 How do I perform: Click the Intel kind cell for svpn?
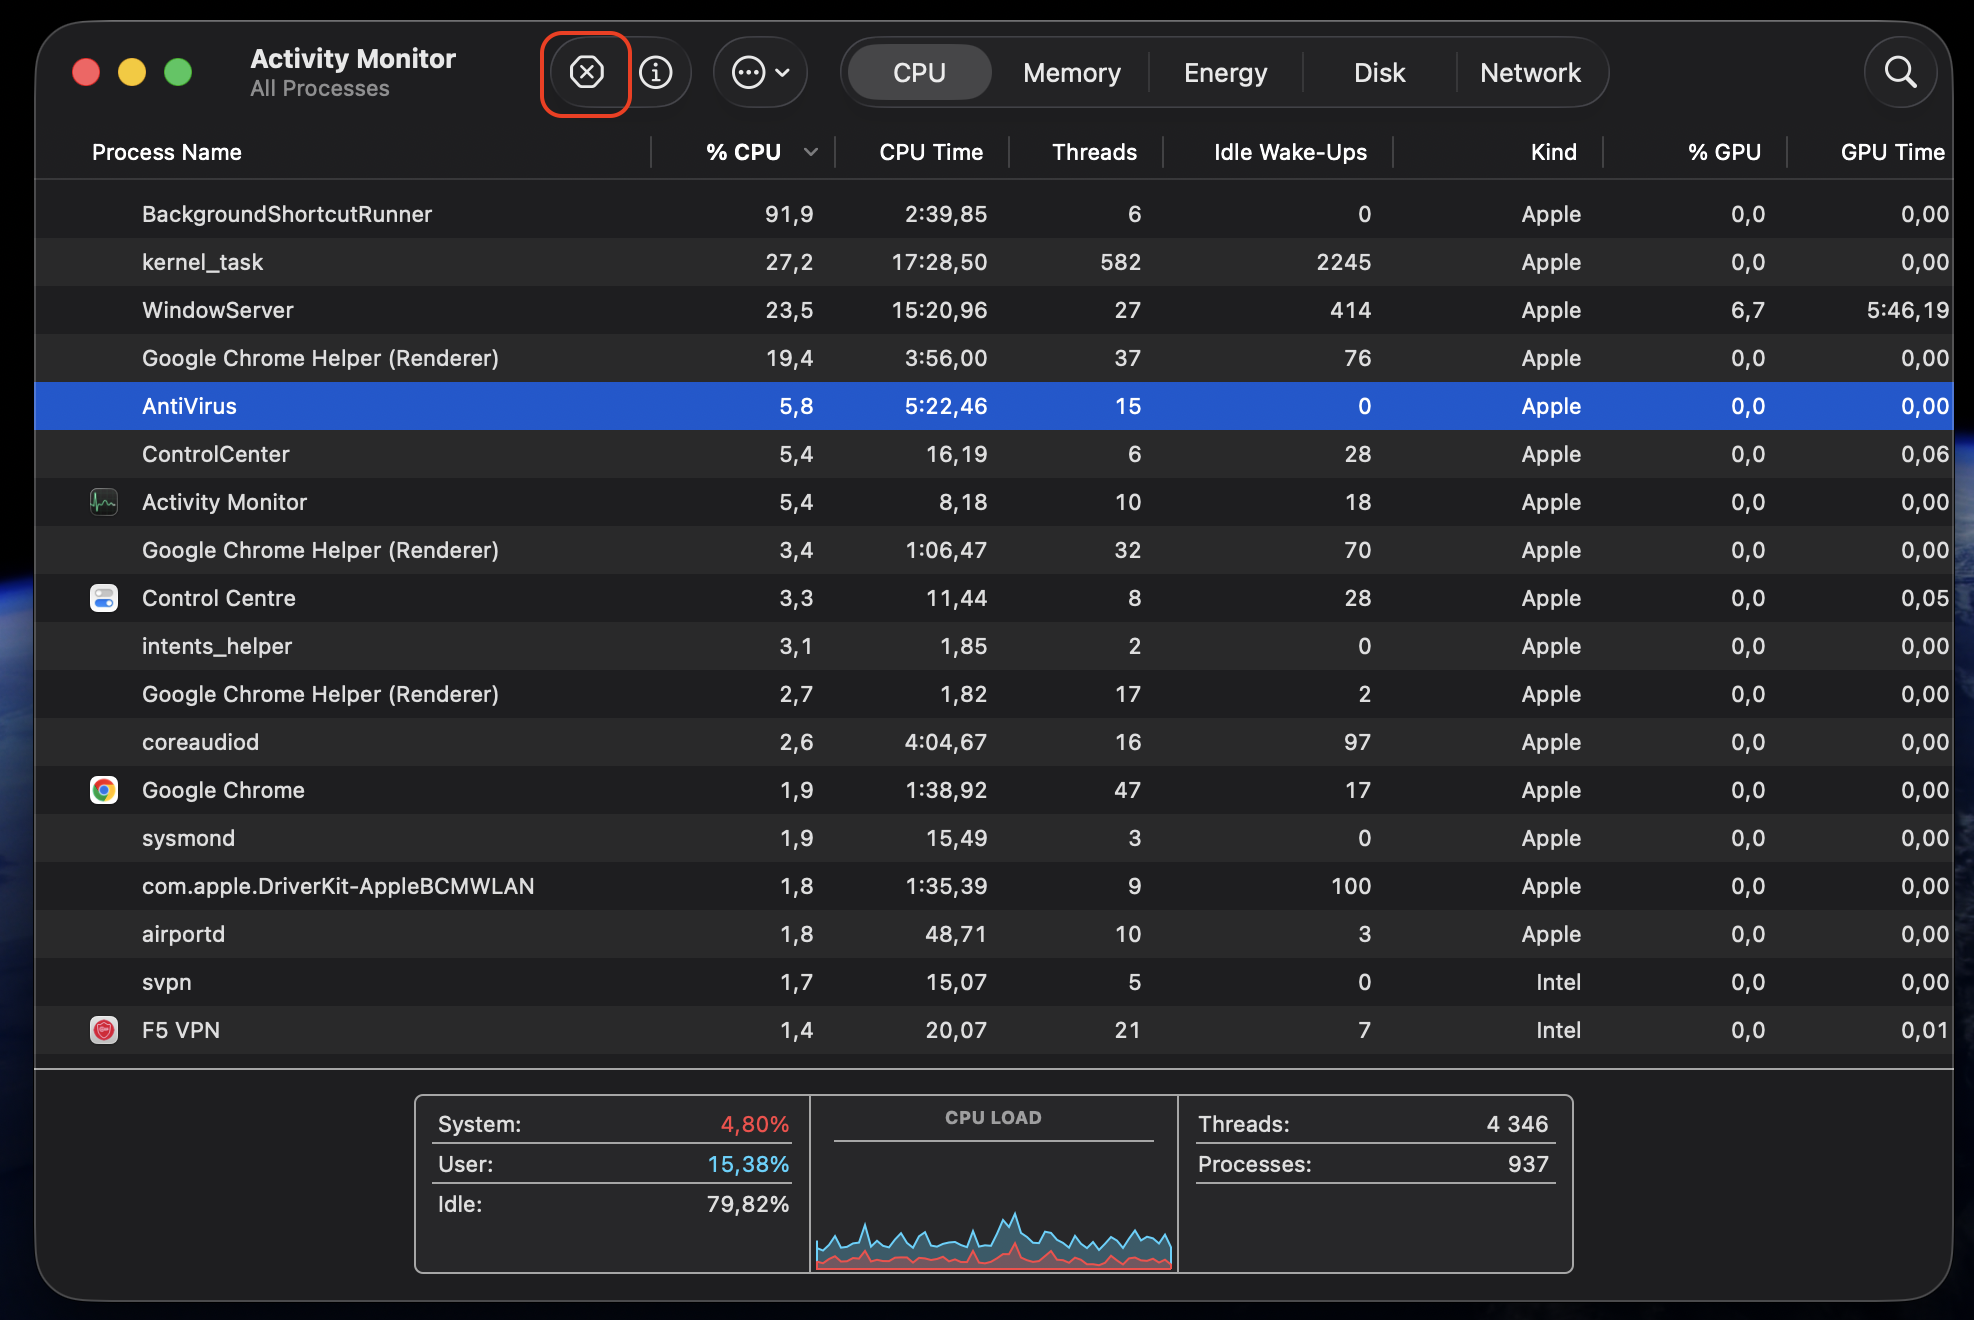coord(1558,982)
